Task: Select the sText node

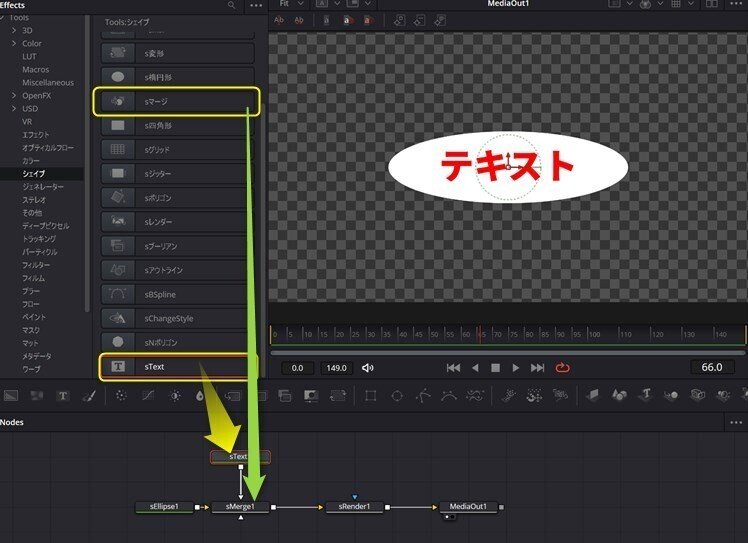Action: coord(240,457)
